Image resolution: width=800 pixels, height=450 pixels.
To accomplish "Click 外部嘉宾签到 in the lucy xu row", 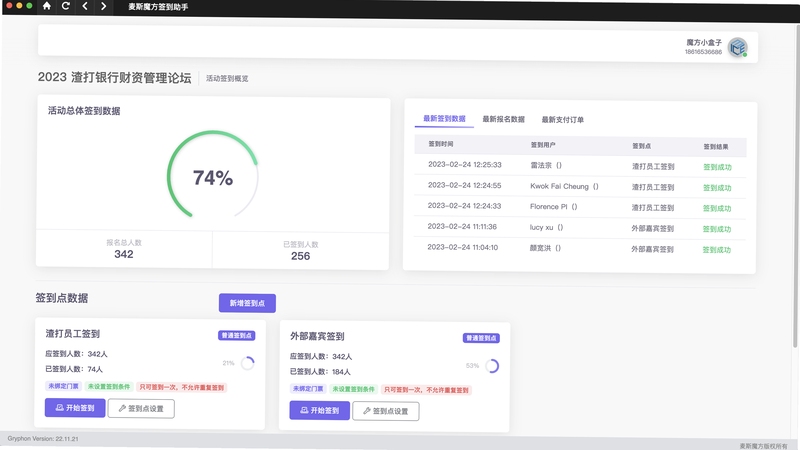I will click(653, 229).
